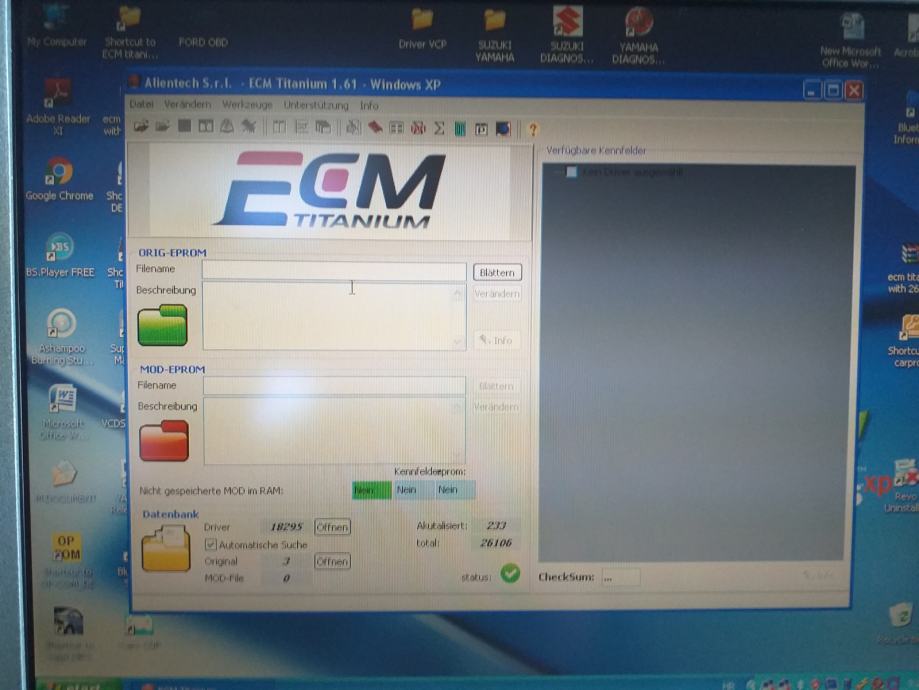Click the total value 26106

496,543
